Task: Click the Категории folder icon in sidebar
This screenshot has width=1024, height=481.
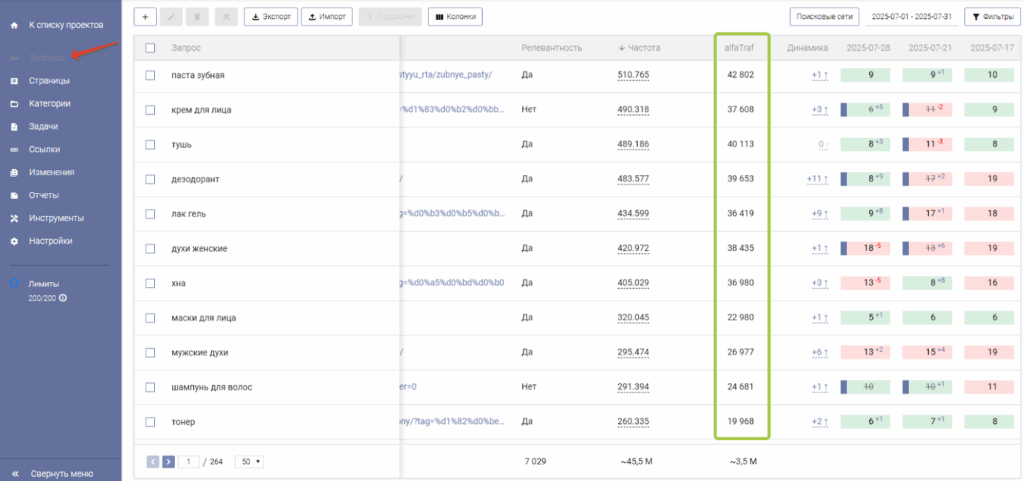Action: (14, 104)
